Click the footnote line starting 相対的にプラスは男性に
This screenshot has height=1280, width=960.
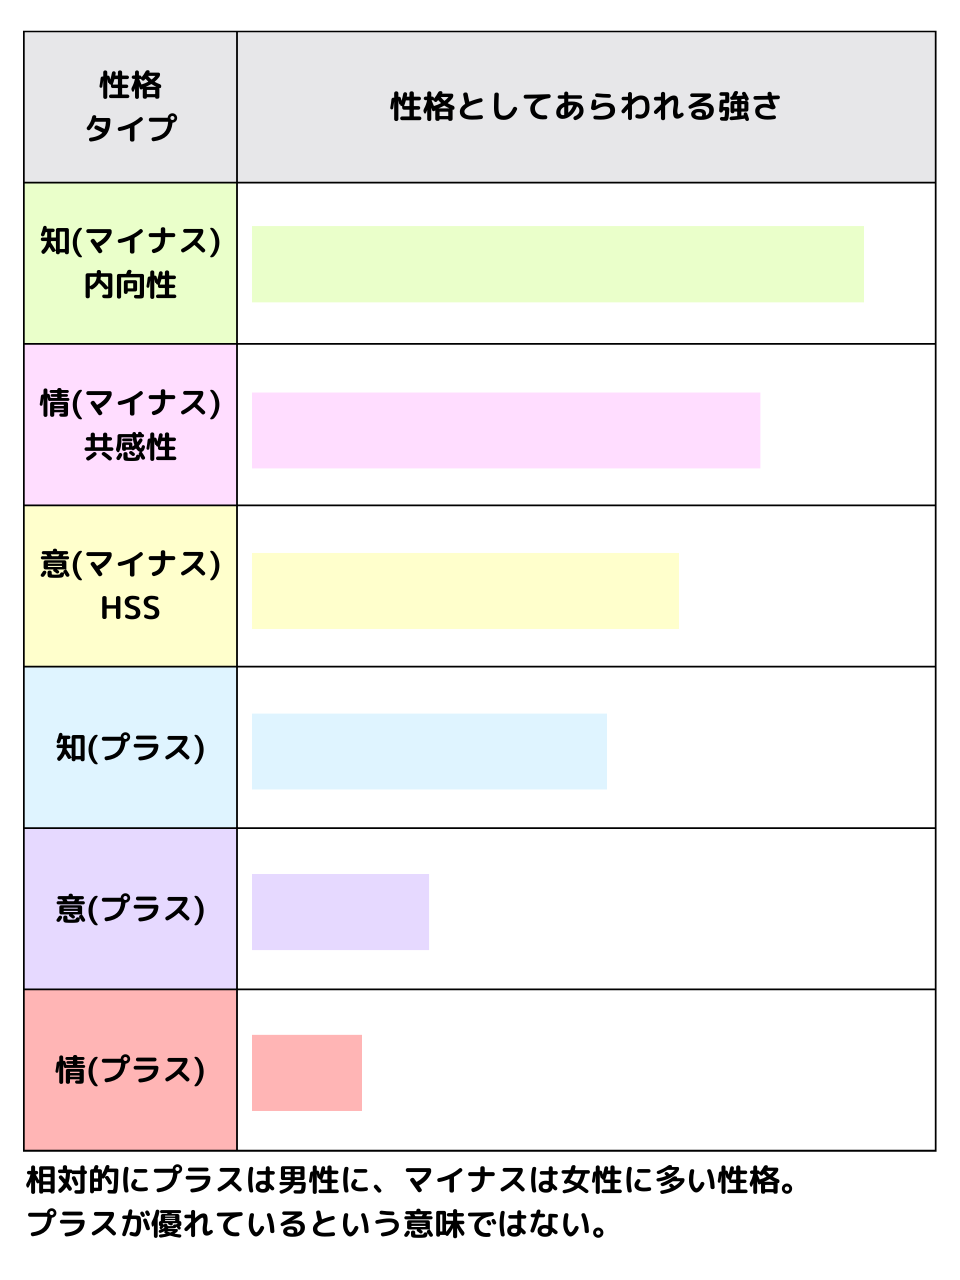412,1181
